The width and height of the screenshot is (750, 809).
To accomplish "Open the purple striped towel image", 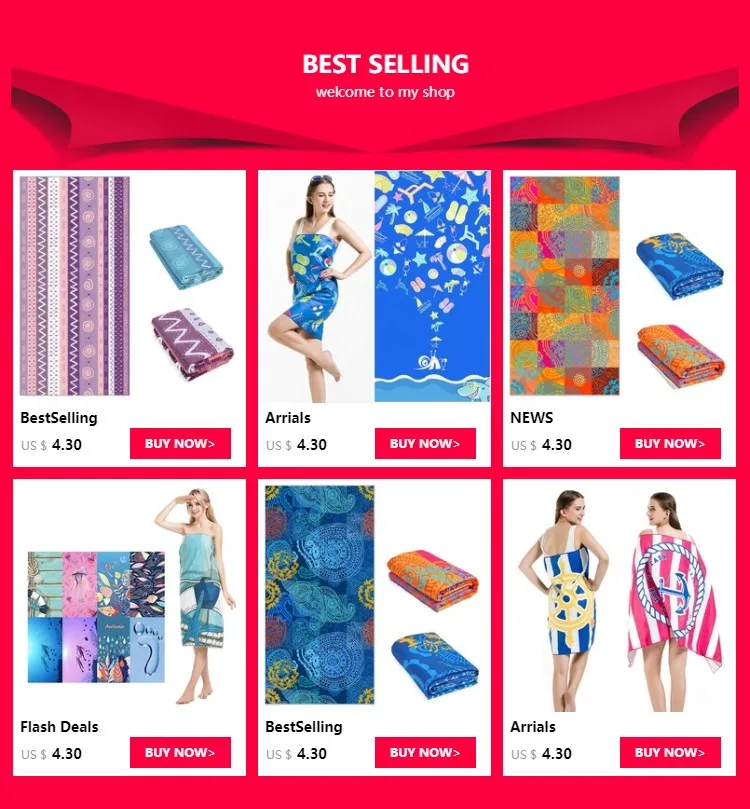I will coord(75,286).
